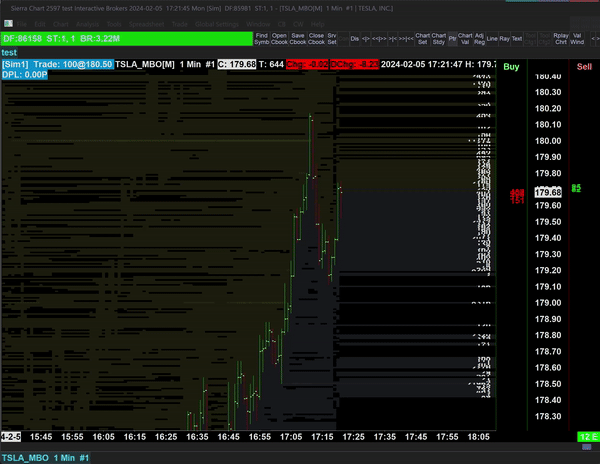Click the 179.68 current price marker
This screenshot has width=600, height=464.
(548, 192)
